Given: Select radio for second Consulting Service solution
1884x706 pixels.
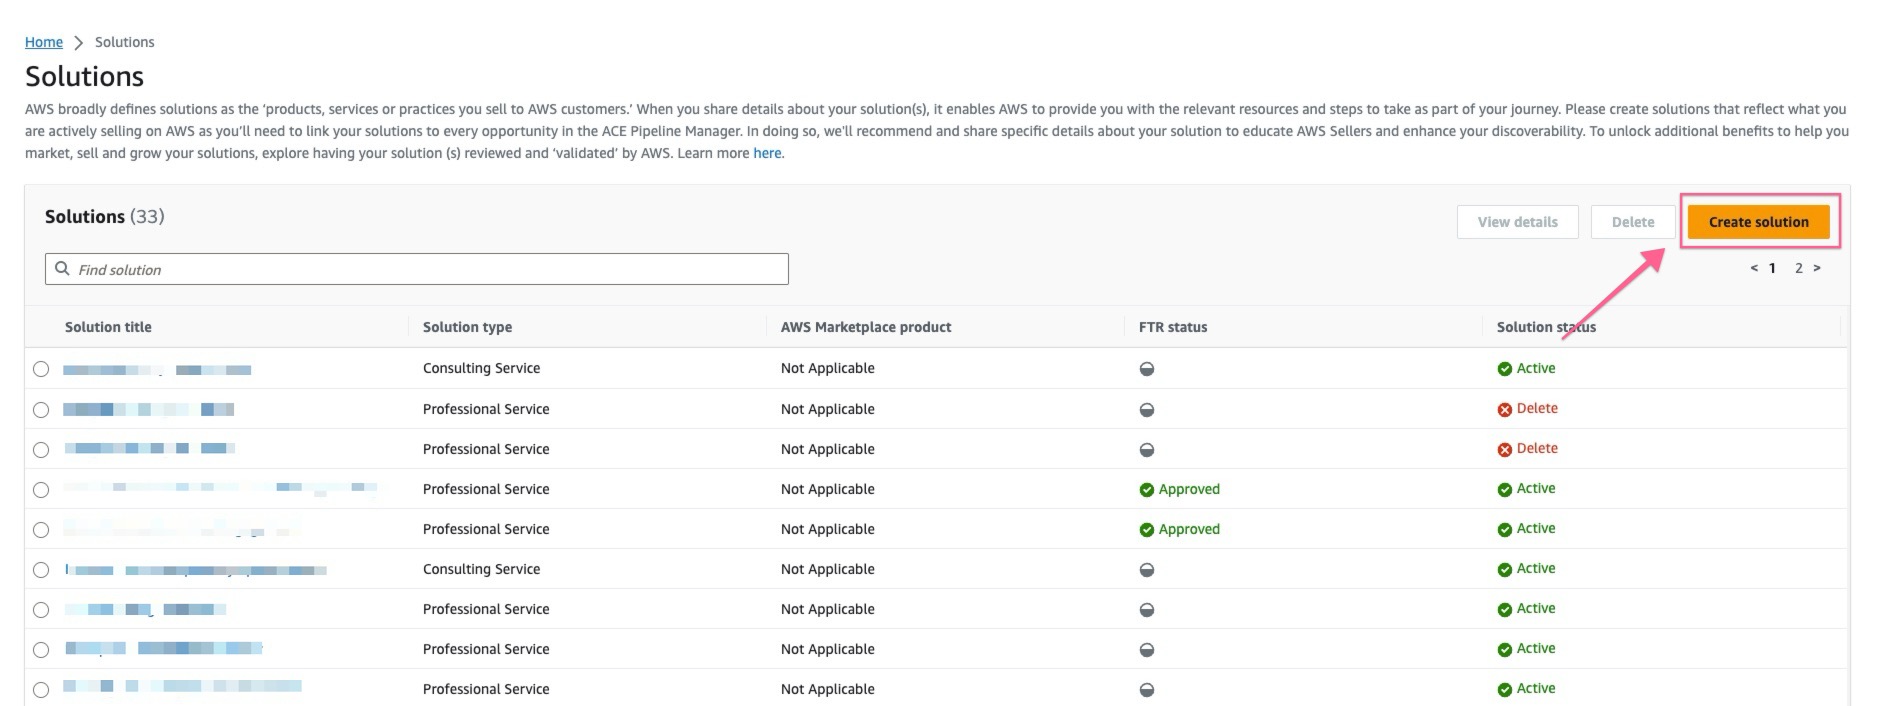Looking at the screenshot, I should pyautogui.click(x=41, y=569).
